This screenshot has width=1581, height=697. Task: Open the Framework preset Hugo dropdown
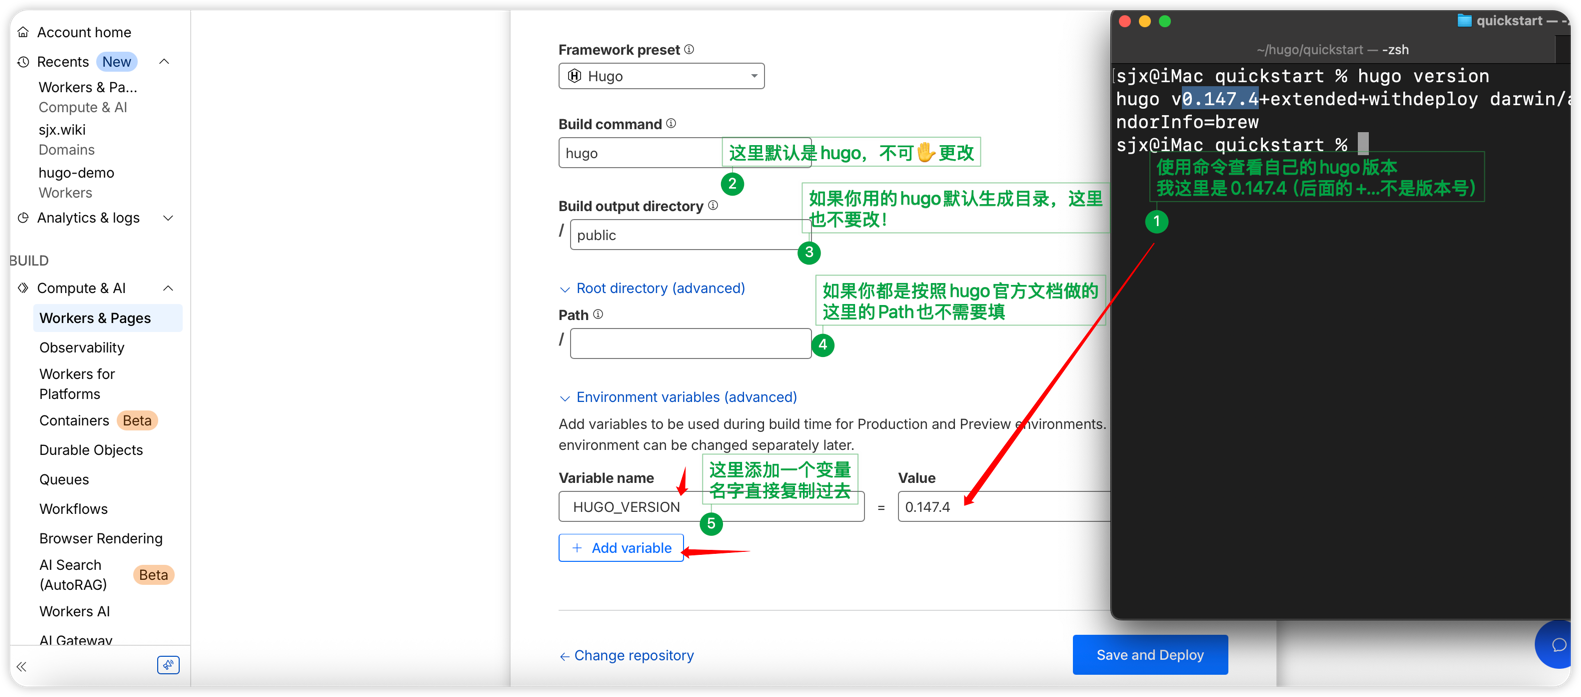pyautogui.click(x=661, y=76)
